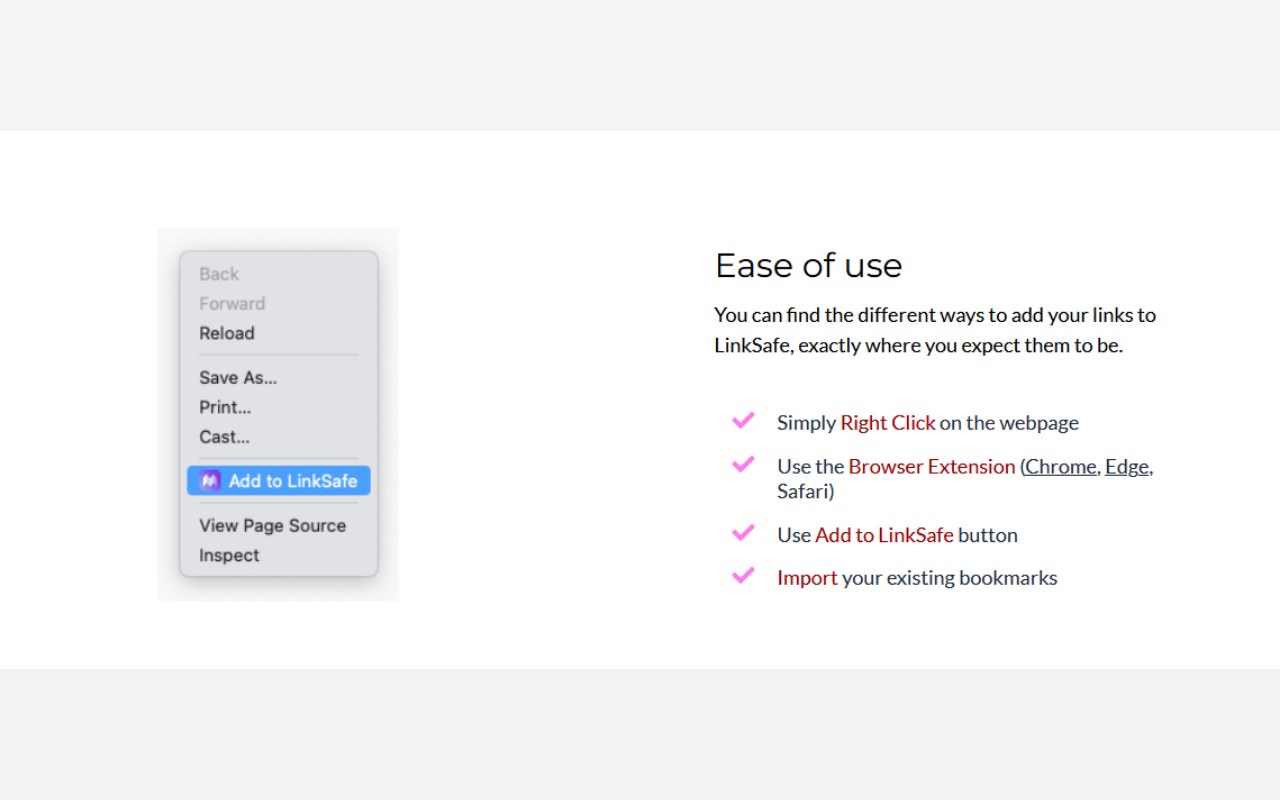This screenshot has height=800, width=1280.
Task: Click the red Import text
Action: tap(807, 578)
